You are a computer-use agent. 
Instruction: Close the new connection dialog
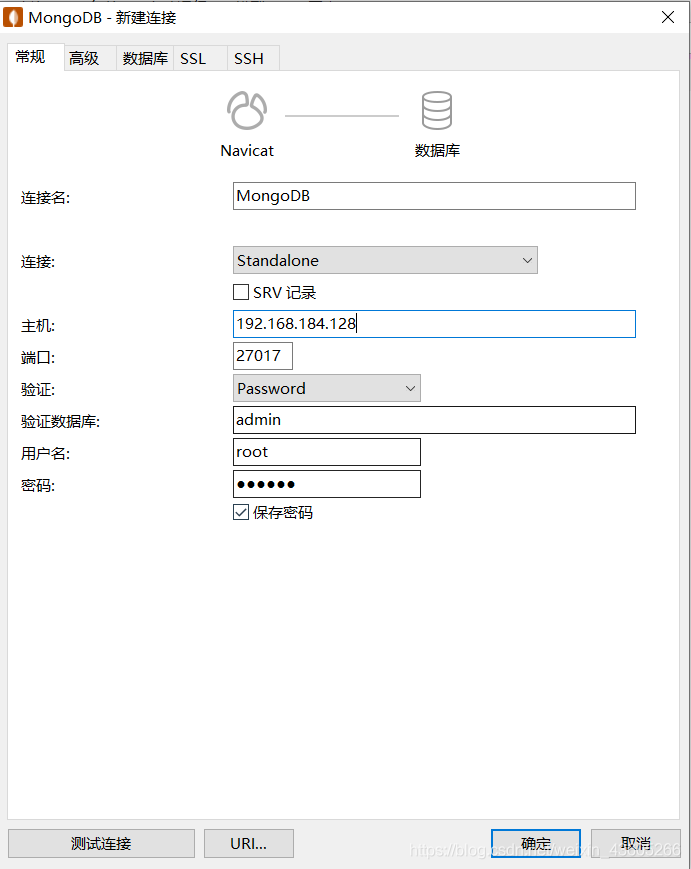pos(668,17)
